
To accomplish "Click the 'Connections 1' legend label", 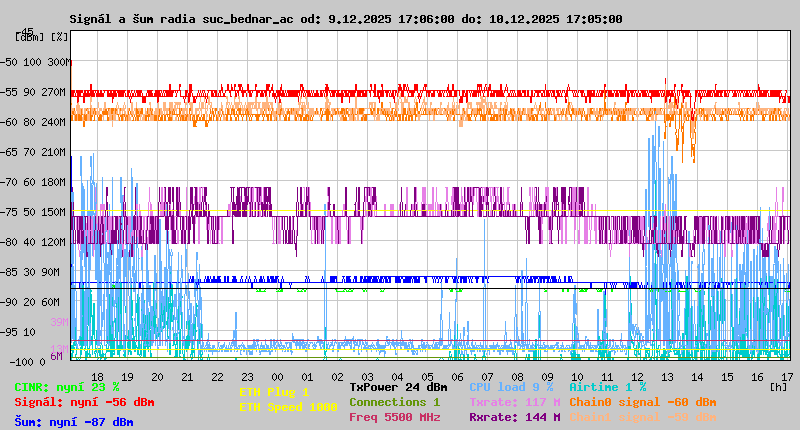I will 394,402.
